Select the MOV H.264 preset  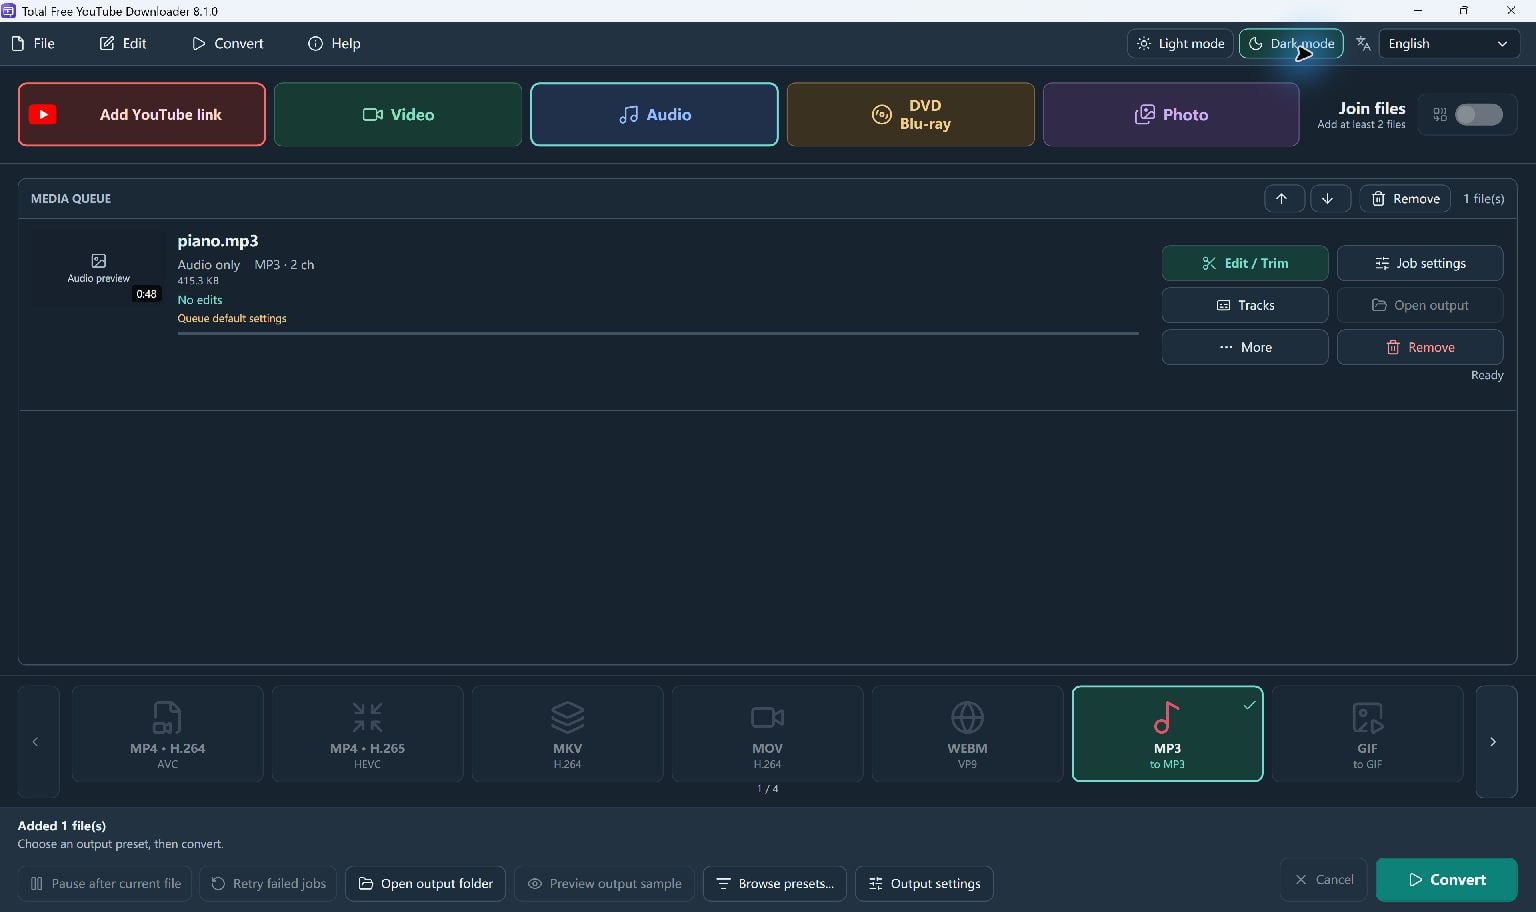(x=767, y=734)
